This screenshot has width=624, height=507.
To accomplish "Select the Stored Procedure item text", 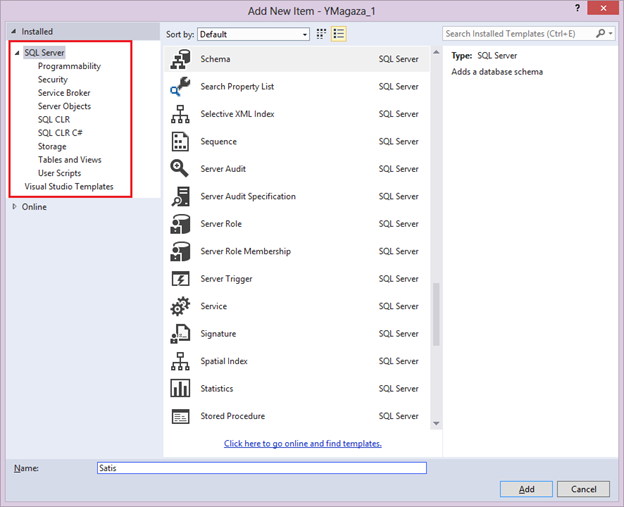I will click(x=233, y=416).
